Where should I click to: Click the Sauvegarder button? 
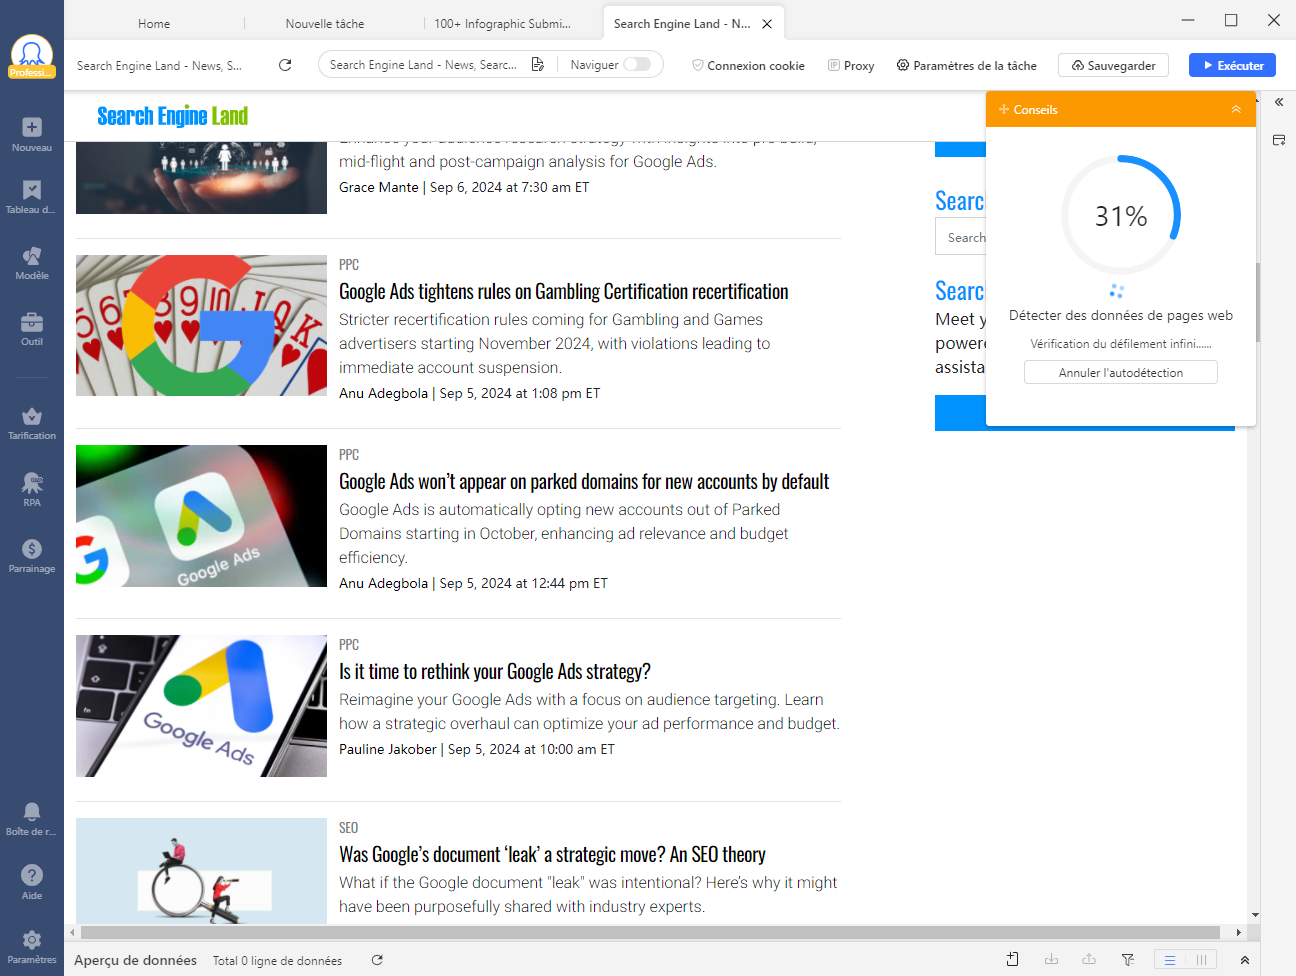click(x=1113, y=65)
